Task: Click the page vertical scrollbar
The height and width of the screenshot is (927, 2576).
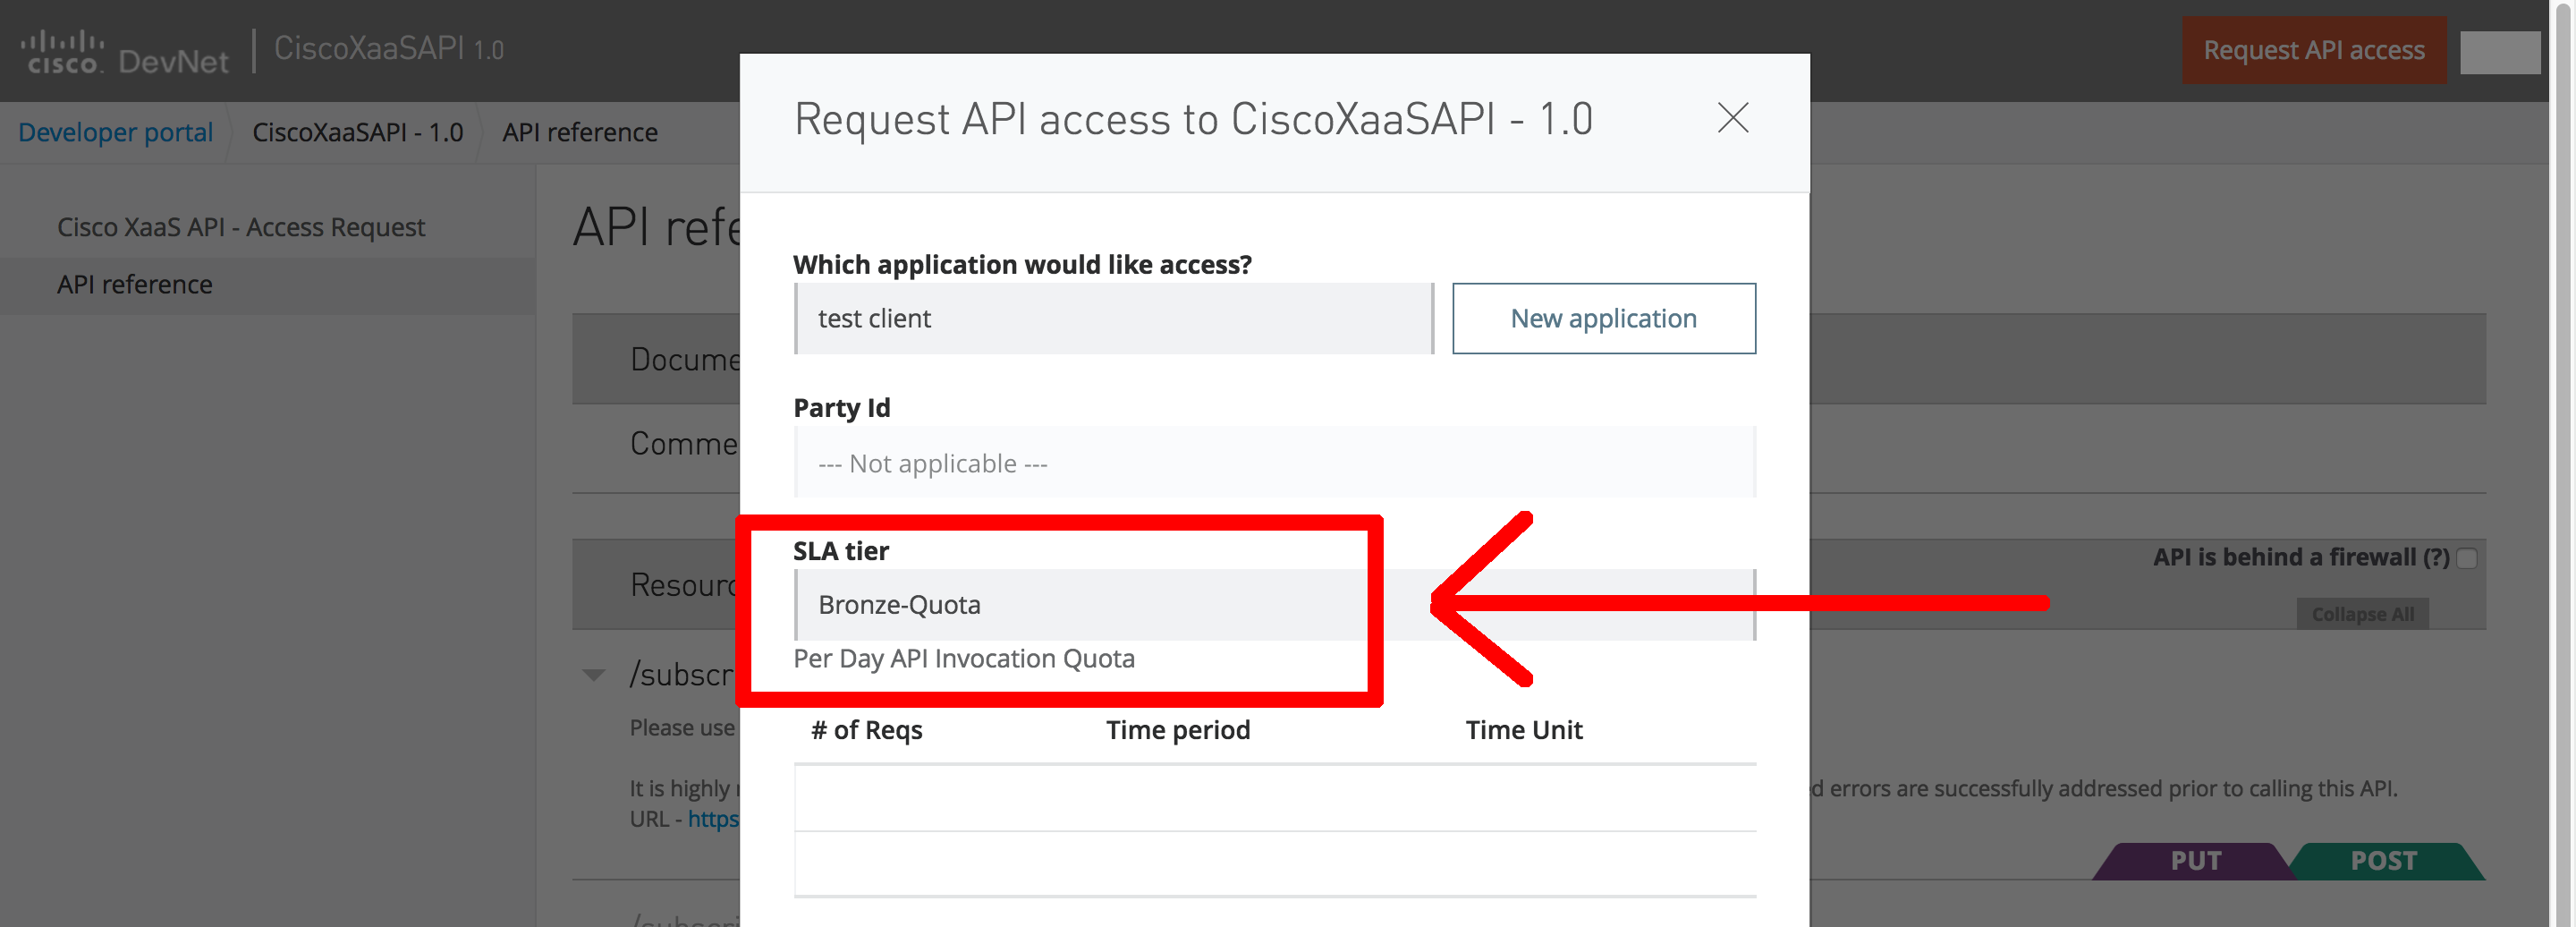Action: click(2562, 463)
